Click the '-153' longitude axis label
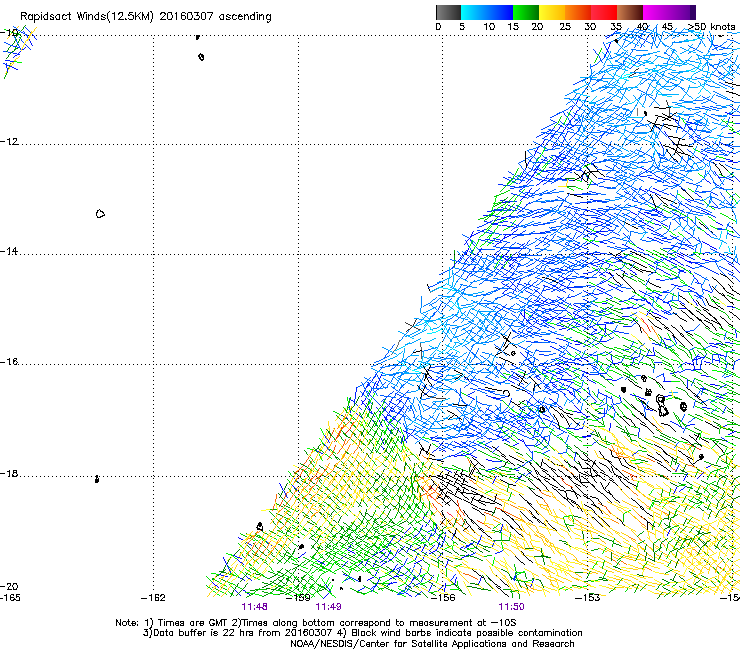Screen dimensions: 740x650 pos(588,598)
